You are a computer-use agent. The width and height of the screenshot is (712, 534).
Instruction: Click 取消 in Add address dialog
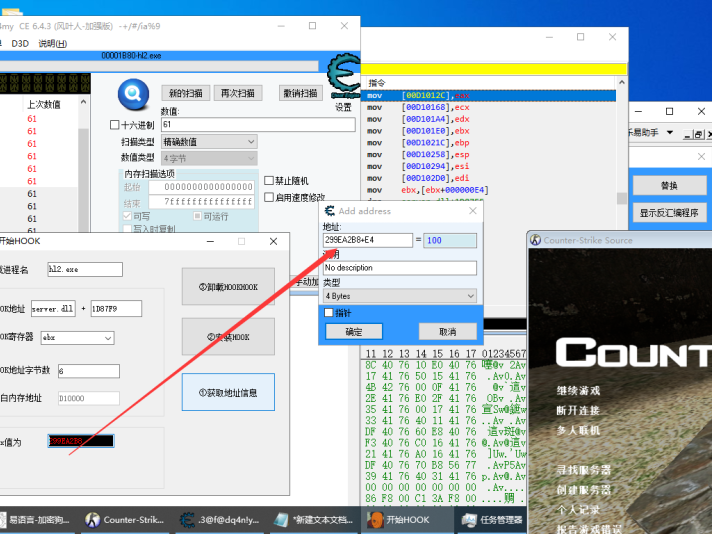click(448, 331)
